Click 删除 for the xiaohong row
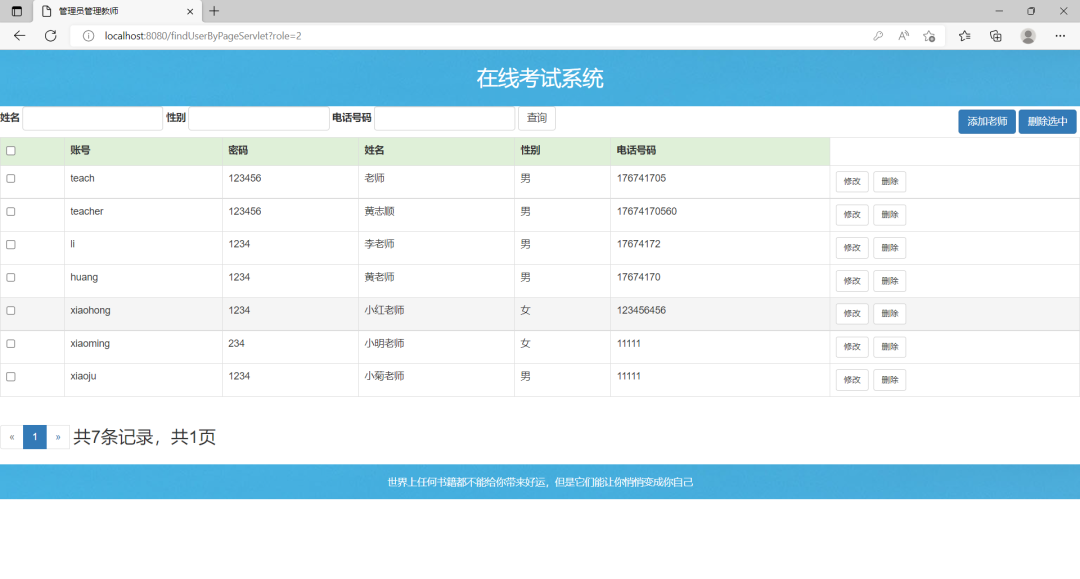 point(890,313)
